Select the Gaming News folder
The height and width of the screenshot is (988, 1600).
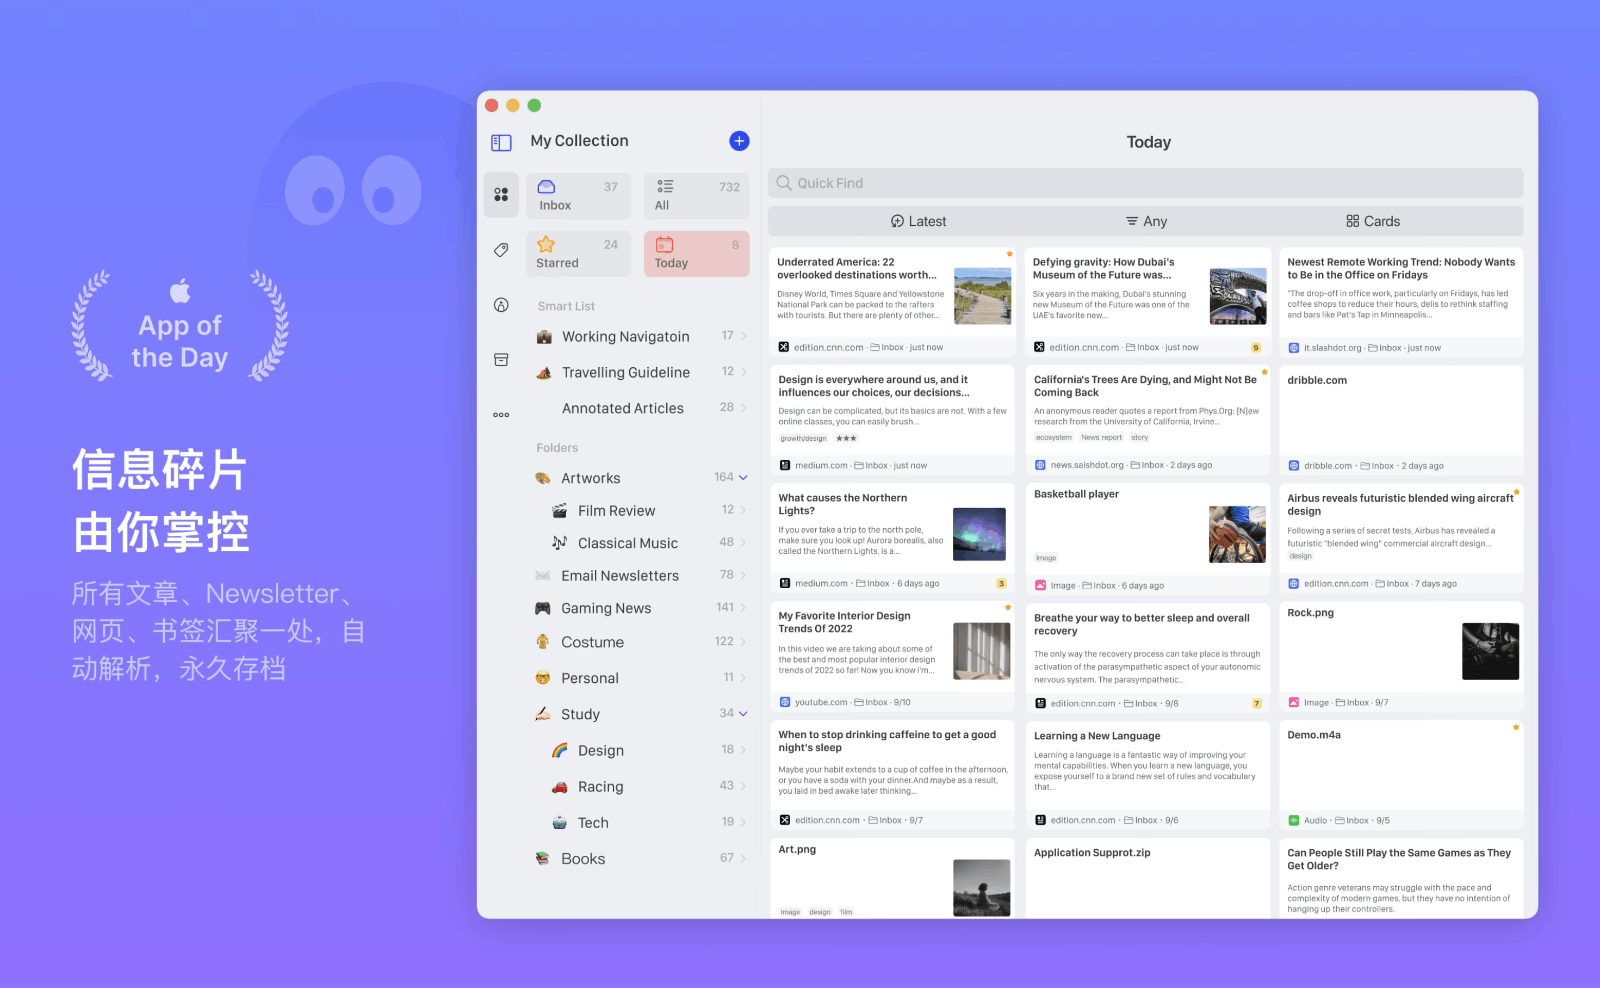point(606,608)
